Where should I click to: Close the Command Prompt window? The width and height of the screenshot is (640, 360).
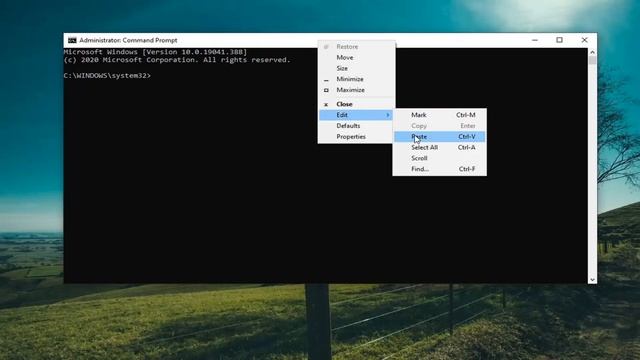coord(584,40)
